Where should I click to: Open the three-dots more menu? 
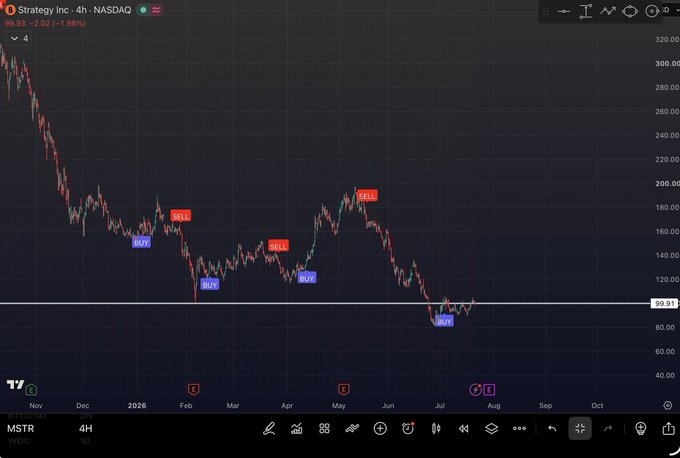519,429
